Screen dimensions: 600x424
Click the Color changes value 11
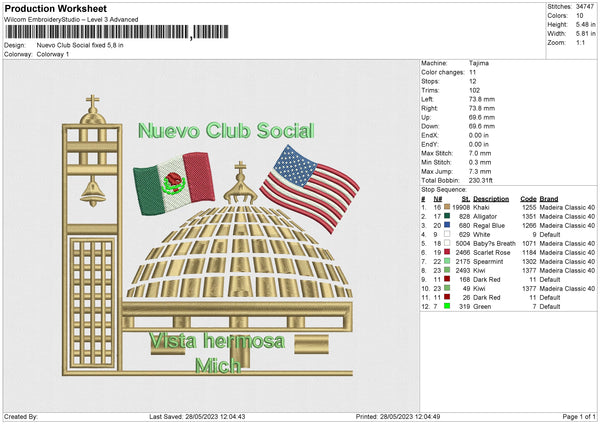473,72
